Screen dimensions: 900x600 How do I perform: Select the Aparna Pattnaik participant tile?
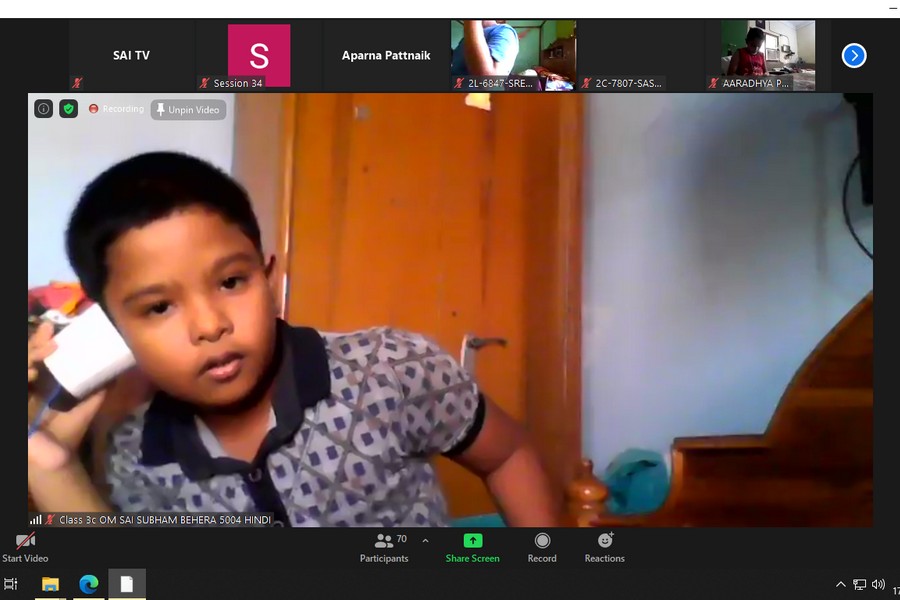[386, 56]
